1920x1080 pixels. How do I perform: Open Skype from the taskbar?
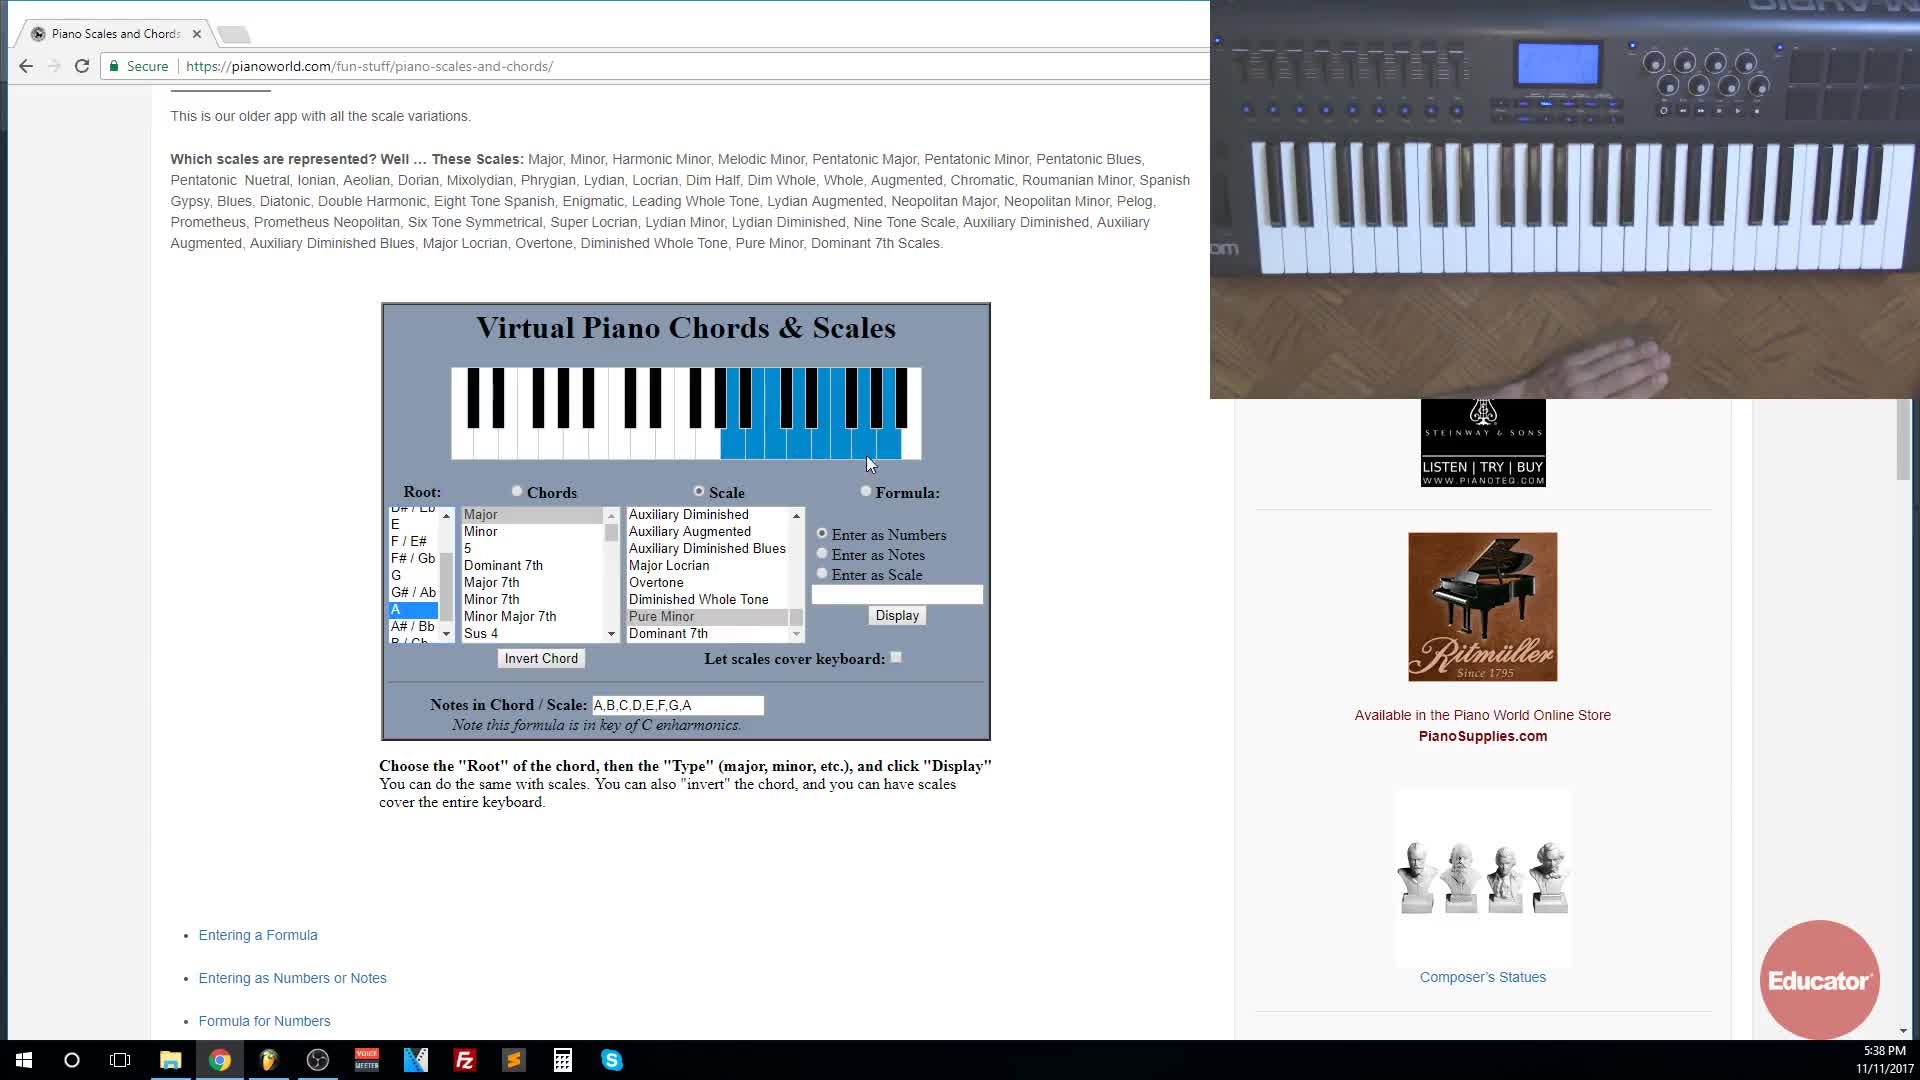click(612, 1060)
